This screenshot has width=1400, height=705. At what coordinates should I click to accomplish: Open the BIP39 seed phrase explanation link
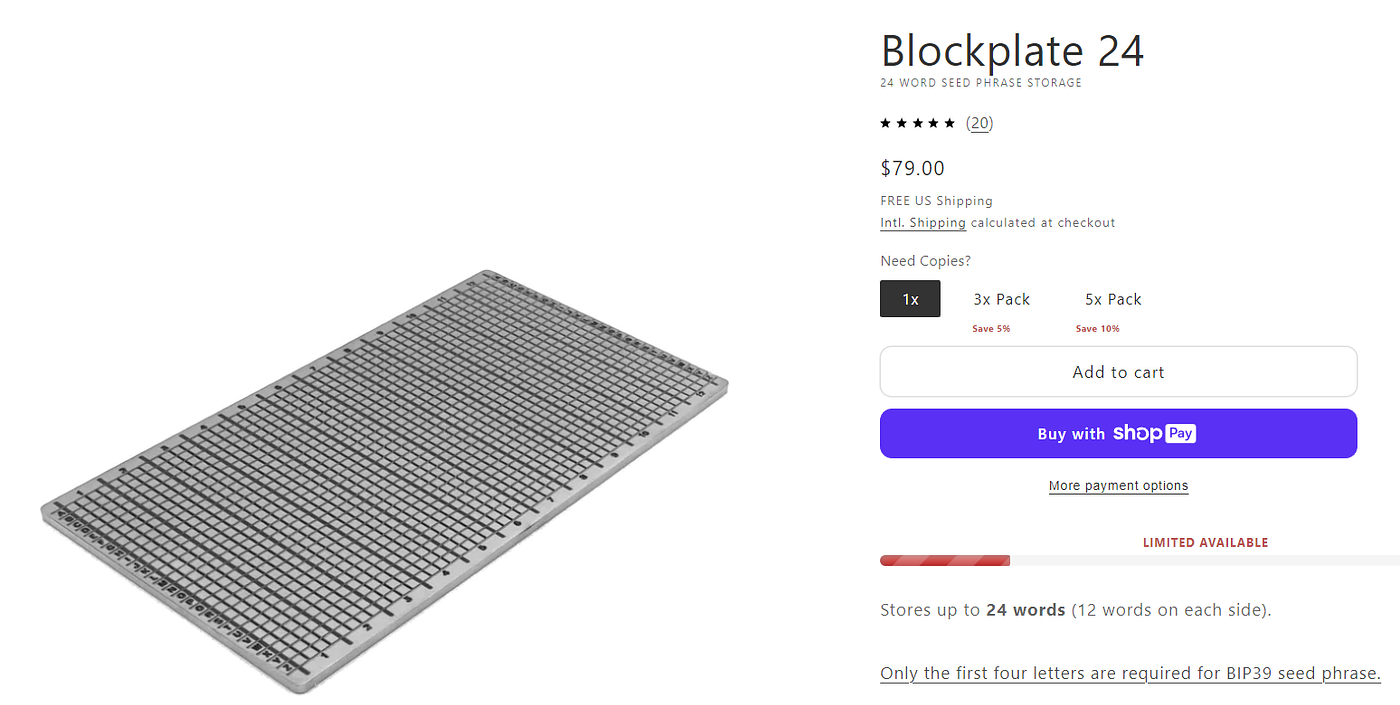pos(1130,672)
